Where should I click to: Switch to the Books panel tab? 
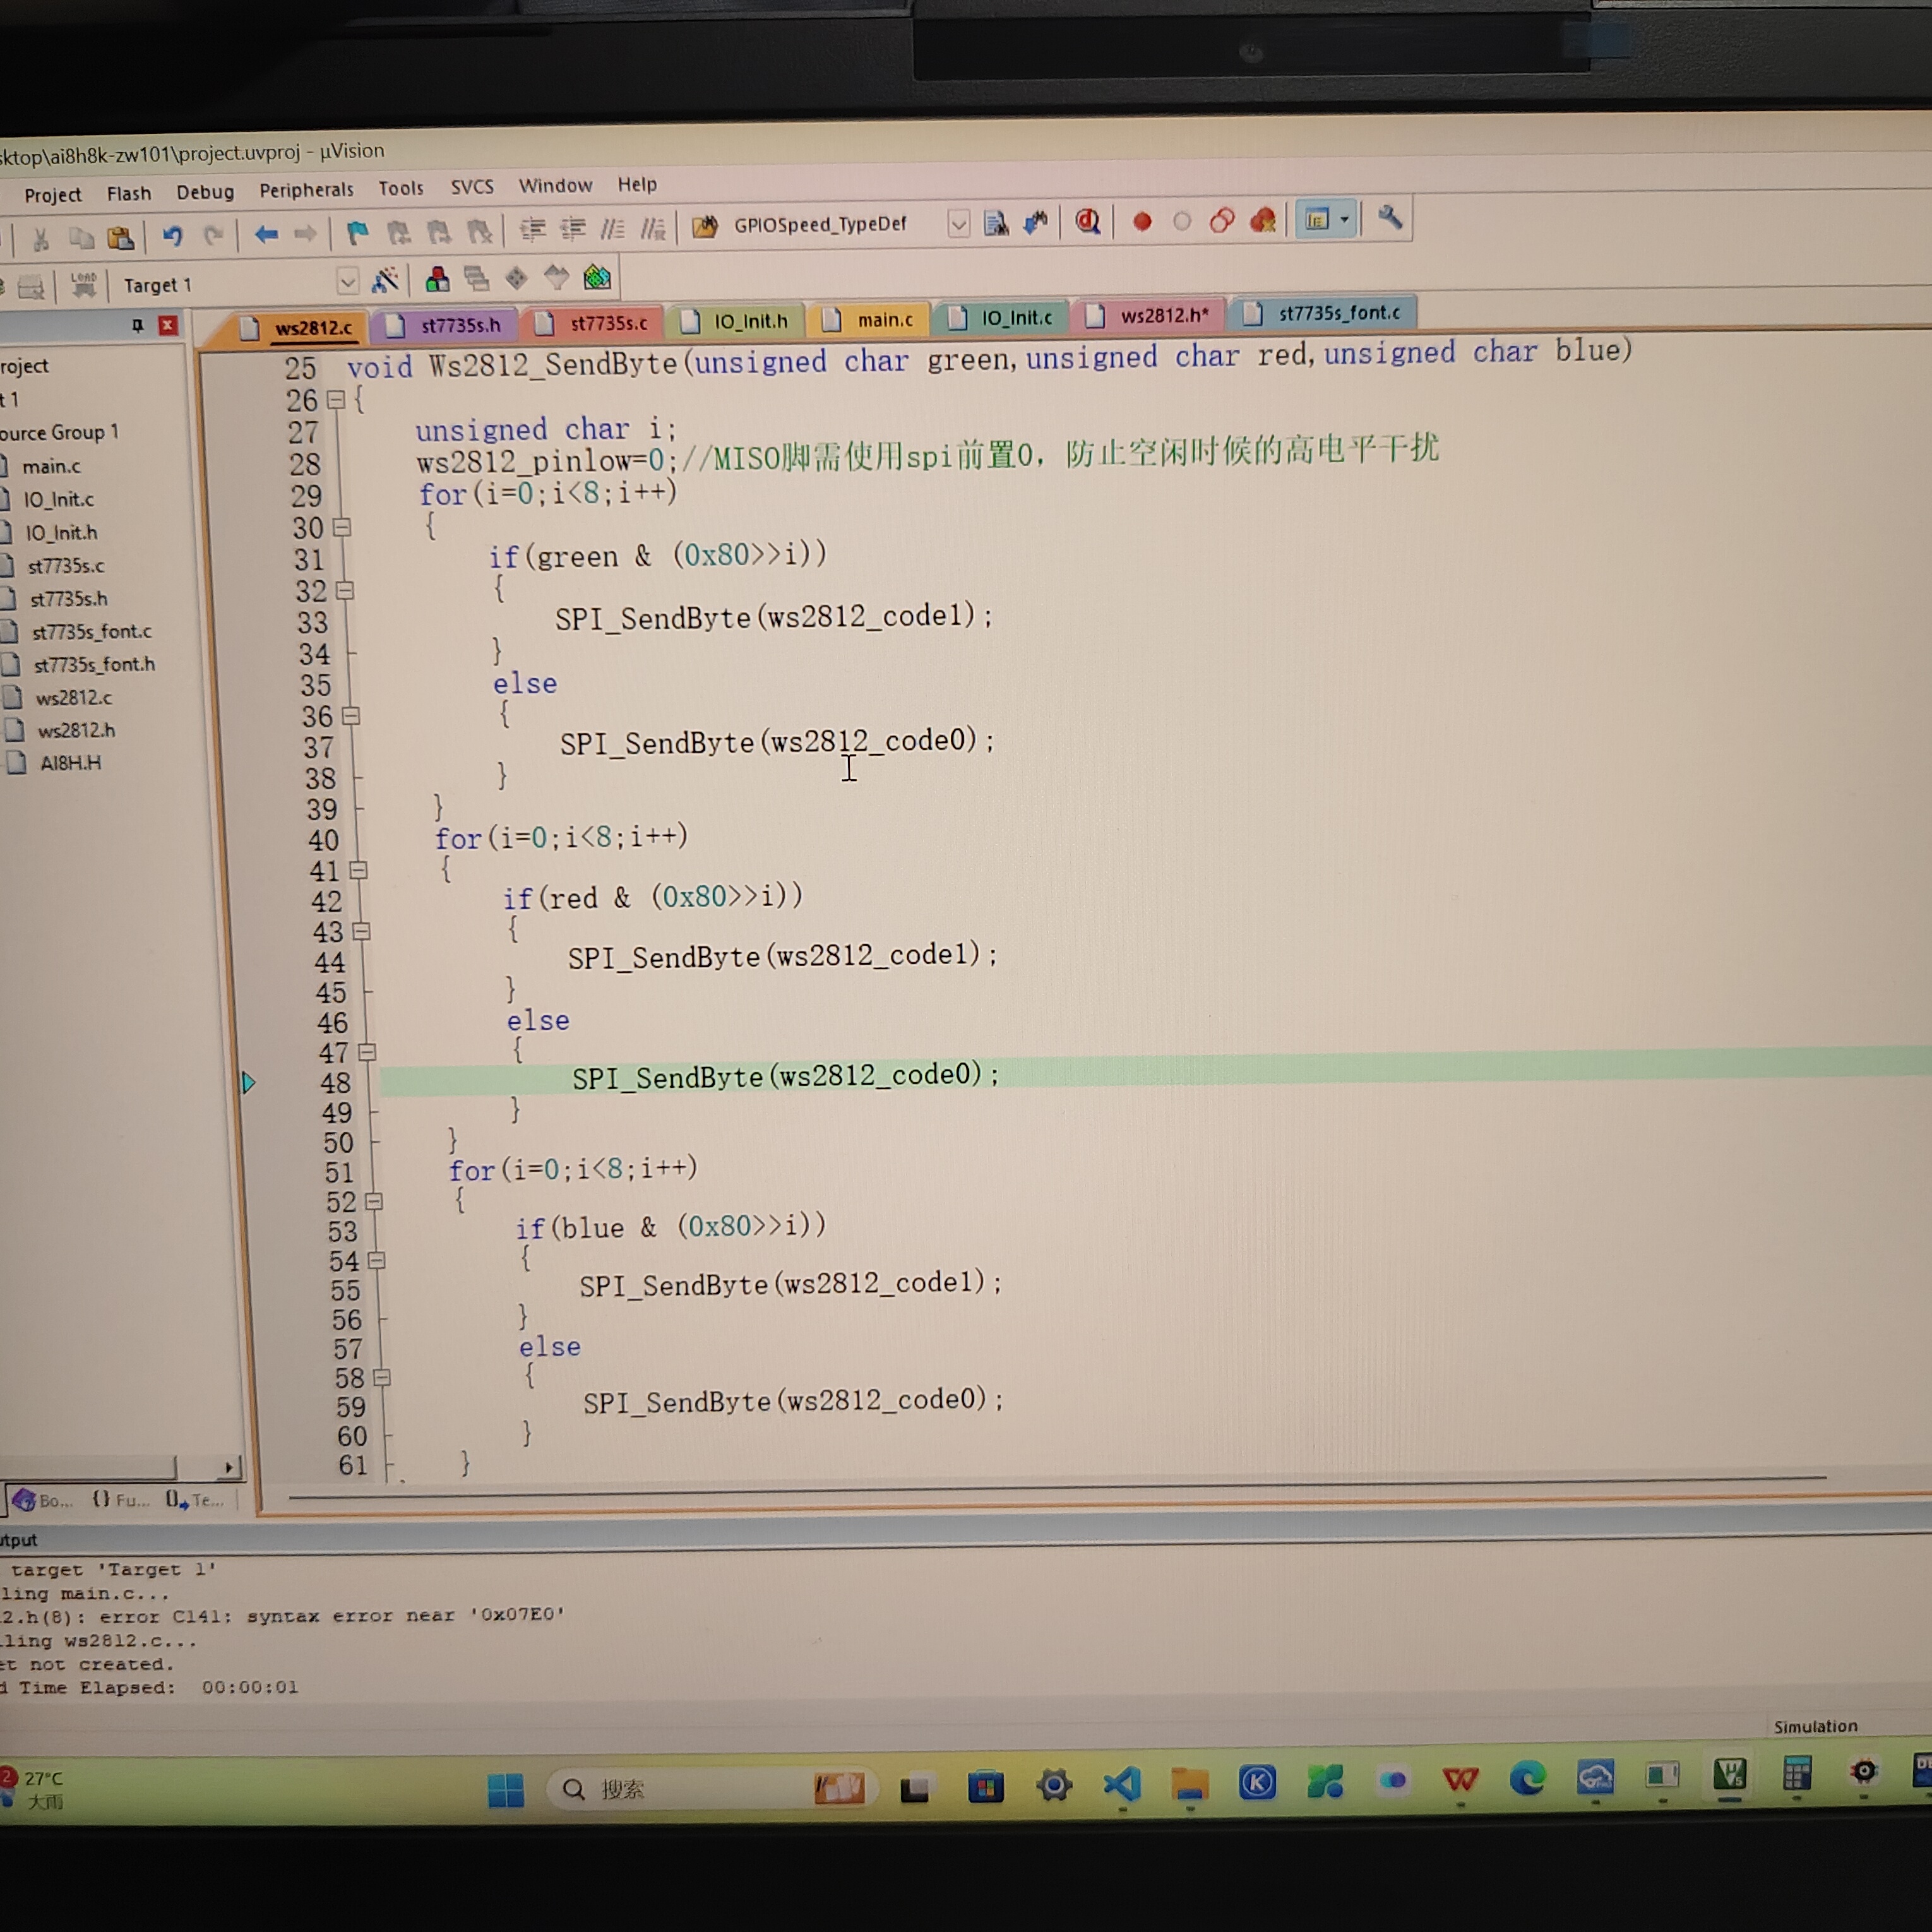click(43, 1500)
